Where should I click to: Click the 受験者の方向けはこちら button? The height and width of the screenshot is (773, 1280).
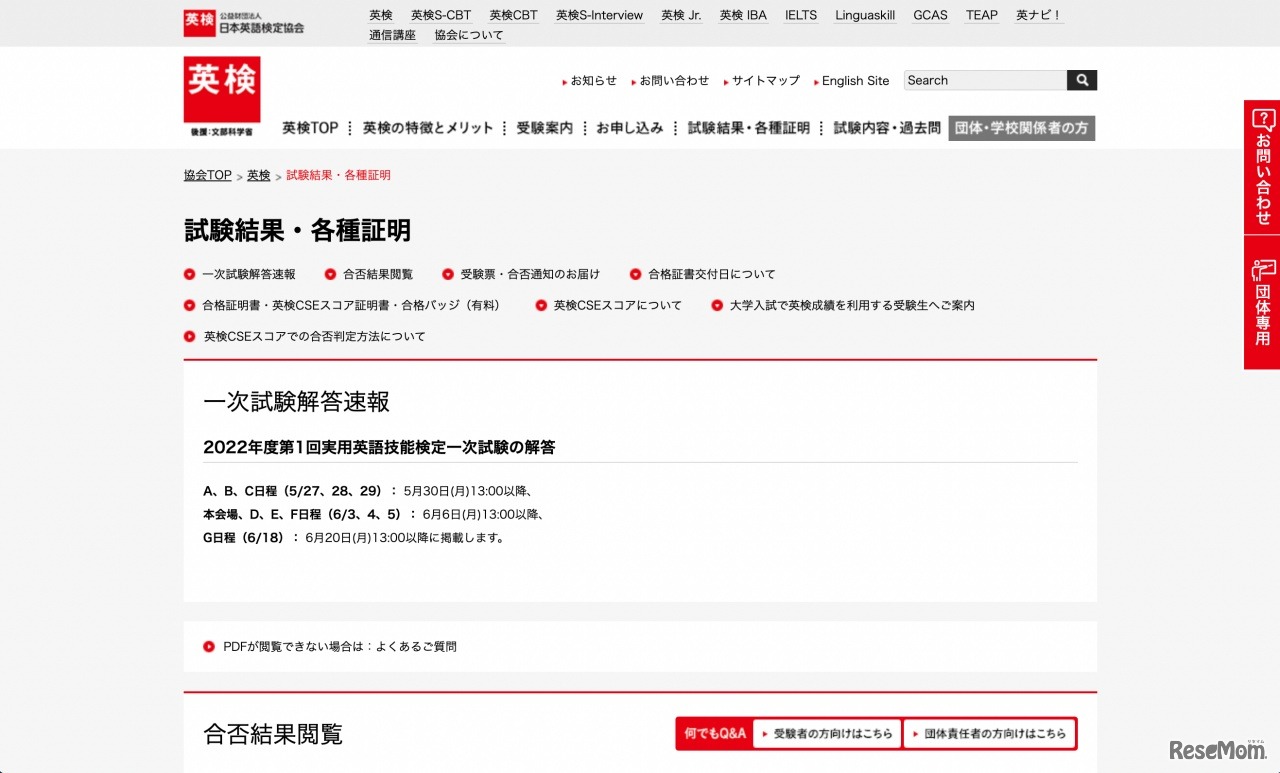(x=826, y=733)
